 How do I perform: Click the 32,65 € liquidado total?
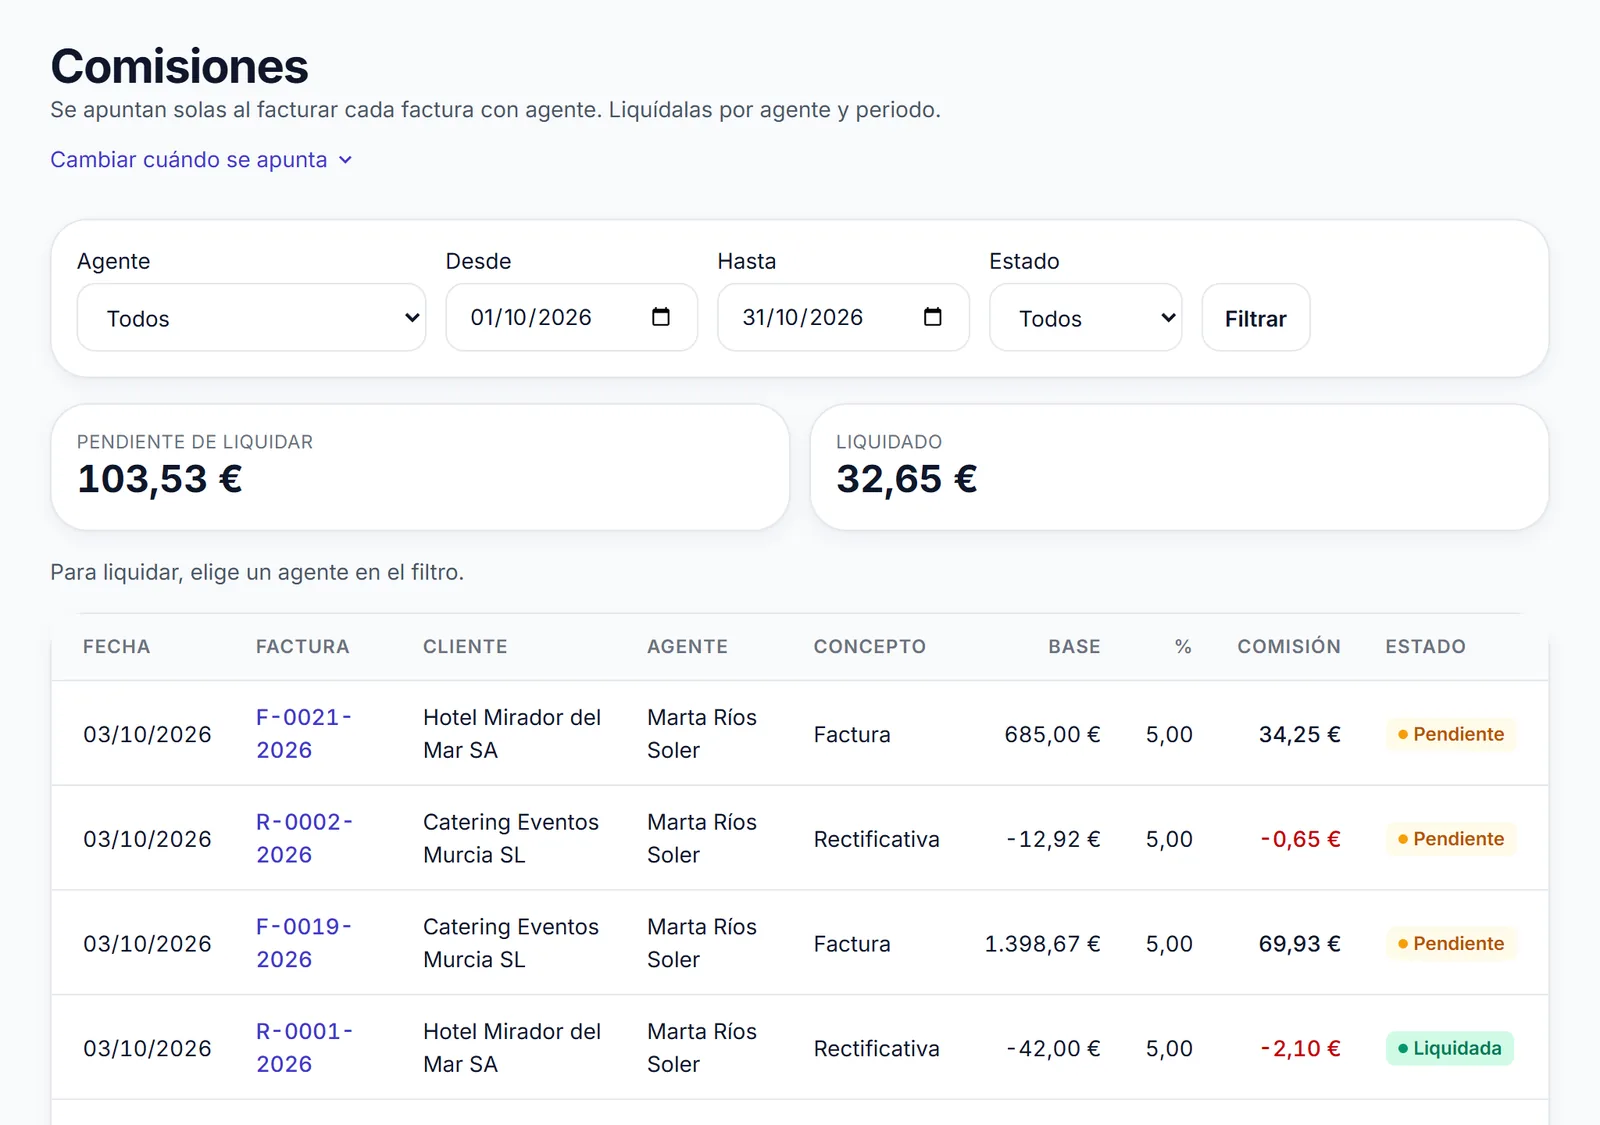pos(907,479)
